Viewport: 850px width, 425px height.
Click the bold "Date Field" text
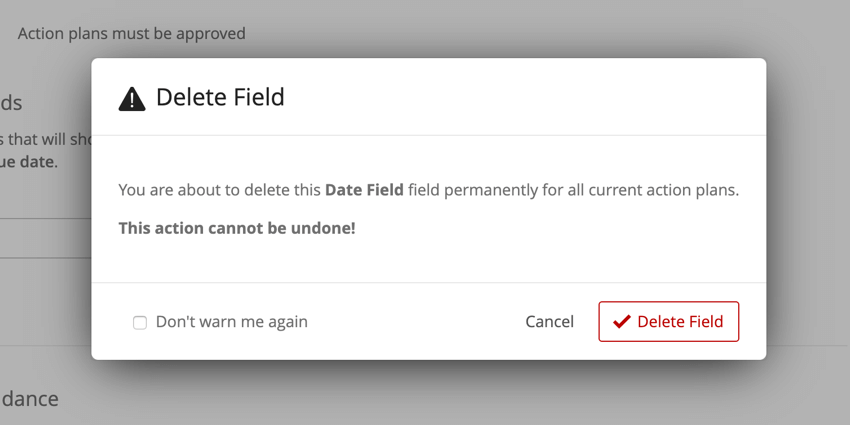point(364,189)
